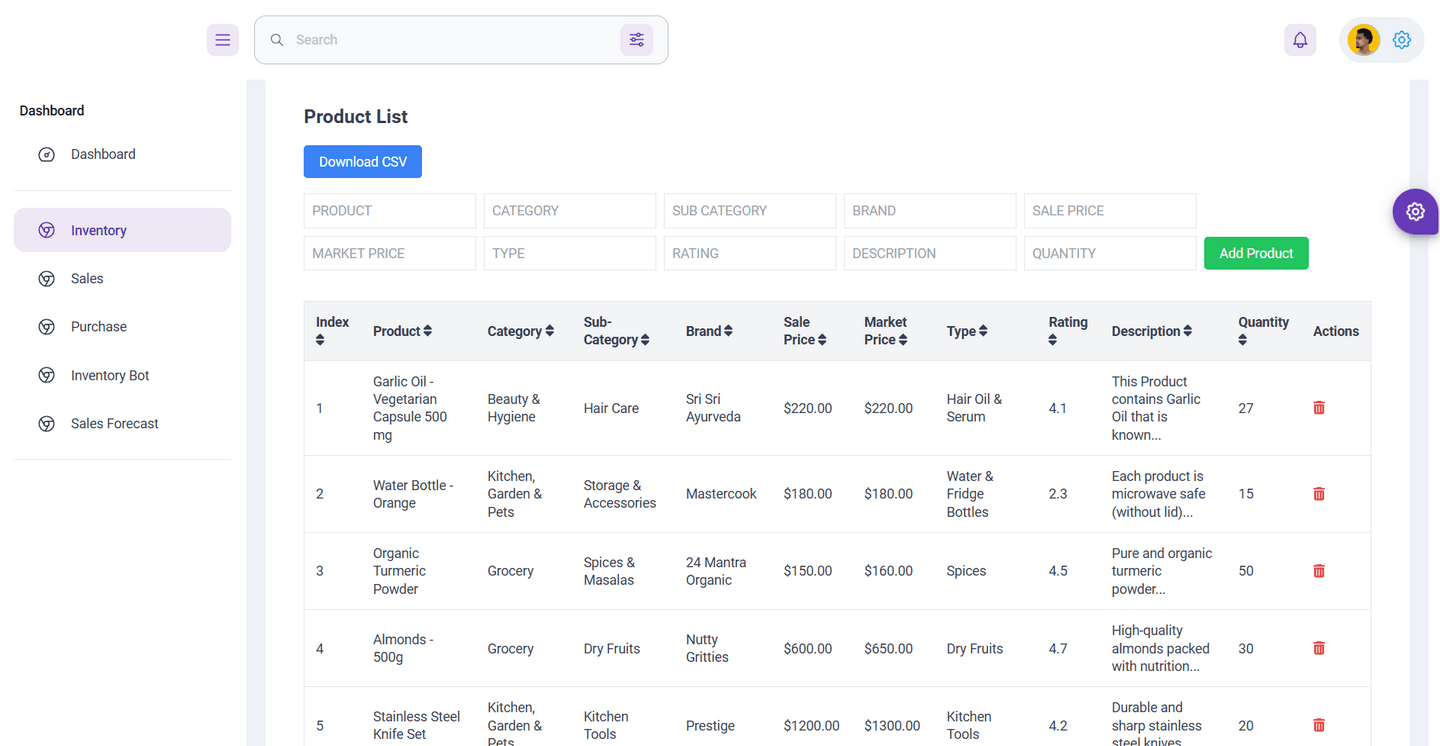Image resolution: width=1440 pixels, height=746 pixels.
Task: Open Inventory Bot page
Action: pyautogui.click(x=122, y=376)
